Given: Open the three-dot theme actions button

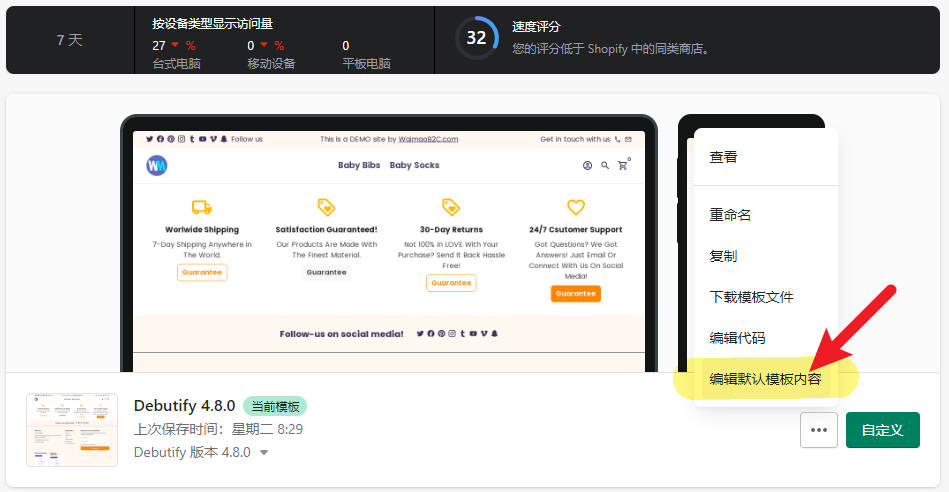Looking at the screenshot, I should [x=818, y=430].
